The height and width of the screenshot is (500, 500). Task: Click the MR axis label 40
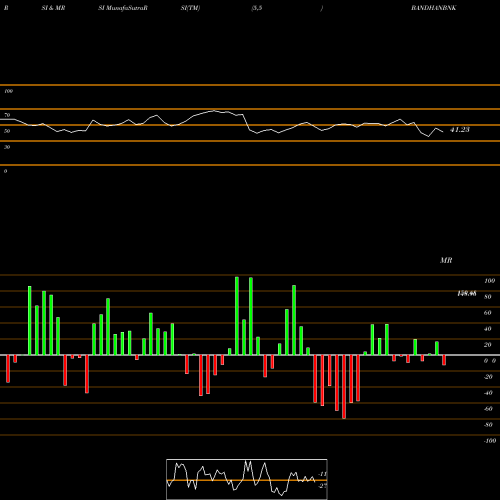point(487,329)
